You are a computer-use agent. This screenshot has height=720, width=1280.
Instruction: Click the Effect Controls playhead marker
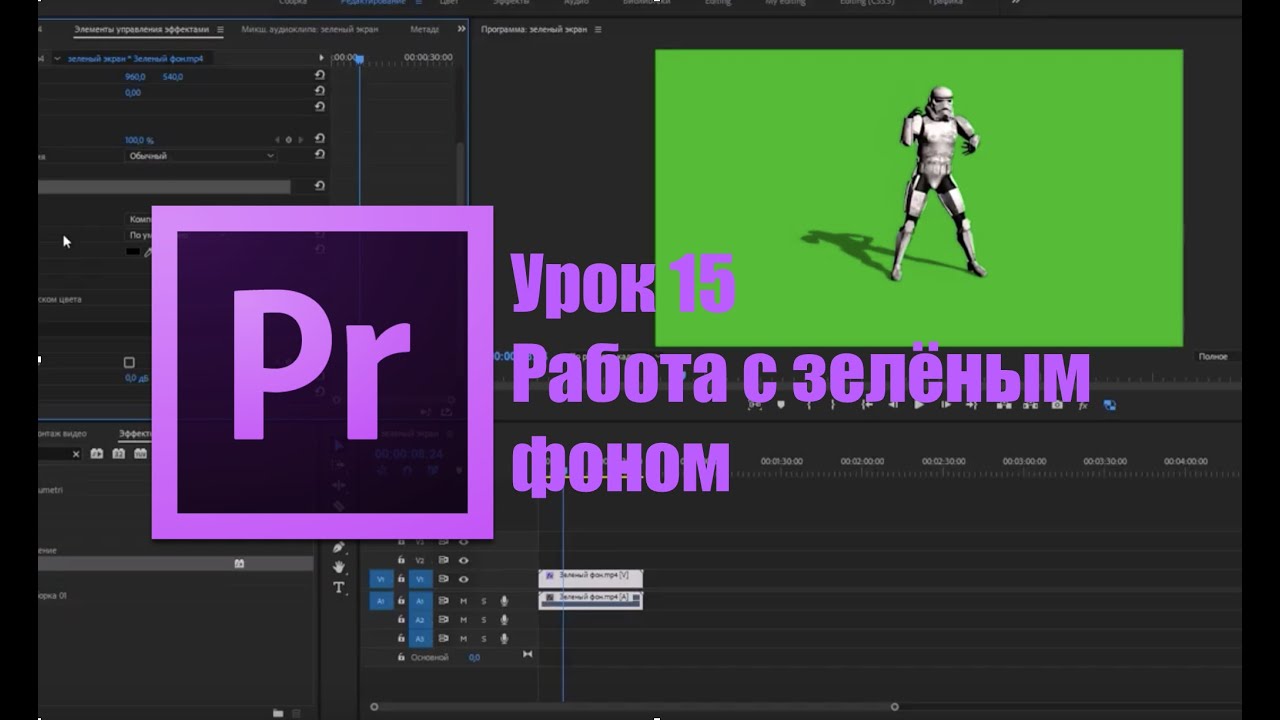(x=359, y=59)
